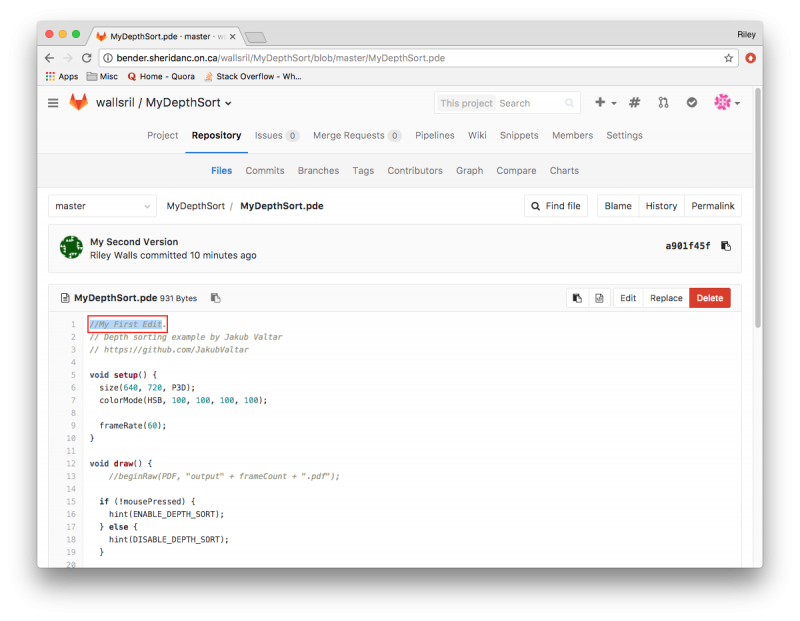The height and width of the screenshot is (621, 800).
Task: Open the todos checkmark icon
Action: (691, 103)
